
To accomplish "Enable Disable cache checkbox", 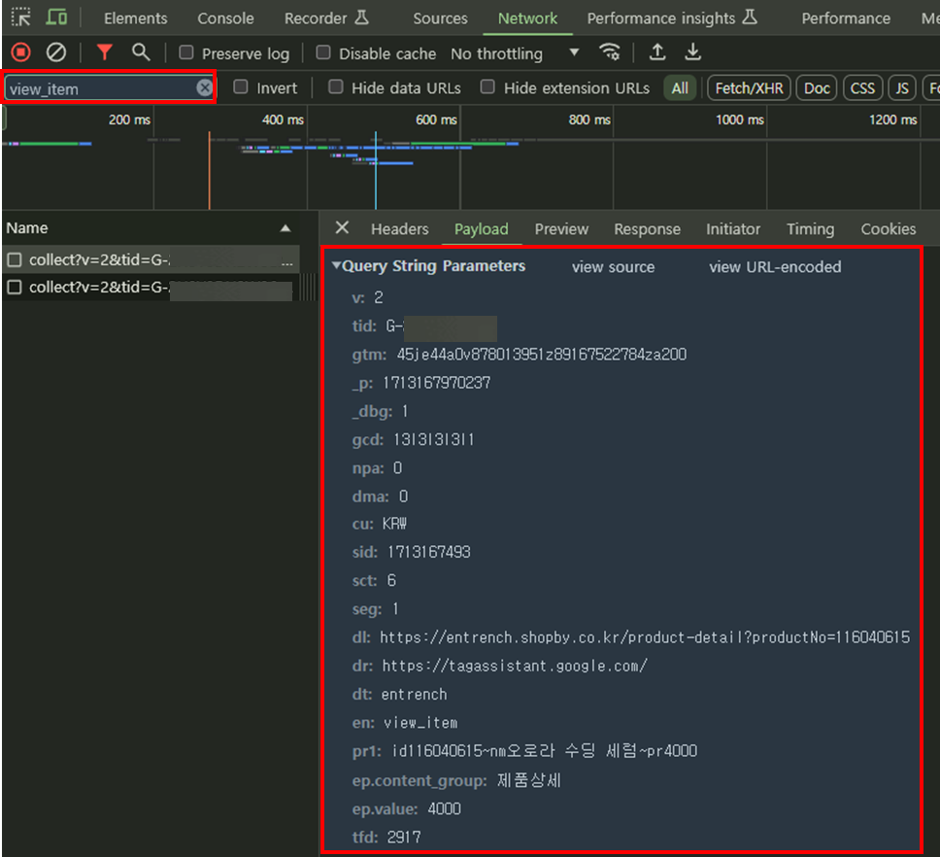I will point(323,53).
